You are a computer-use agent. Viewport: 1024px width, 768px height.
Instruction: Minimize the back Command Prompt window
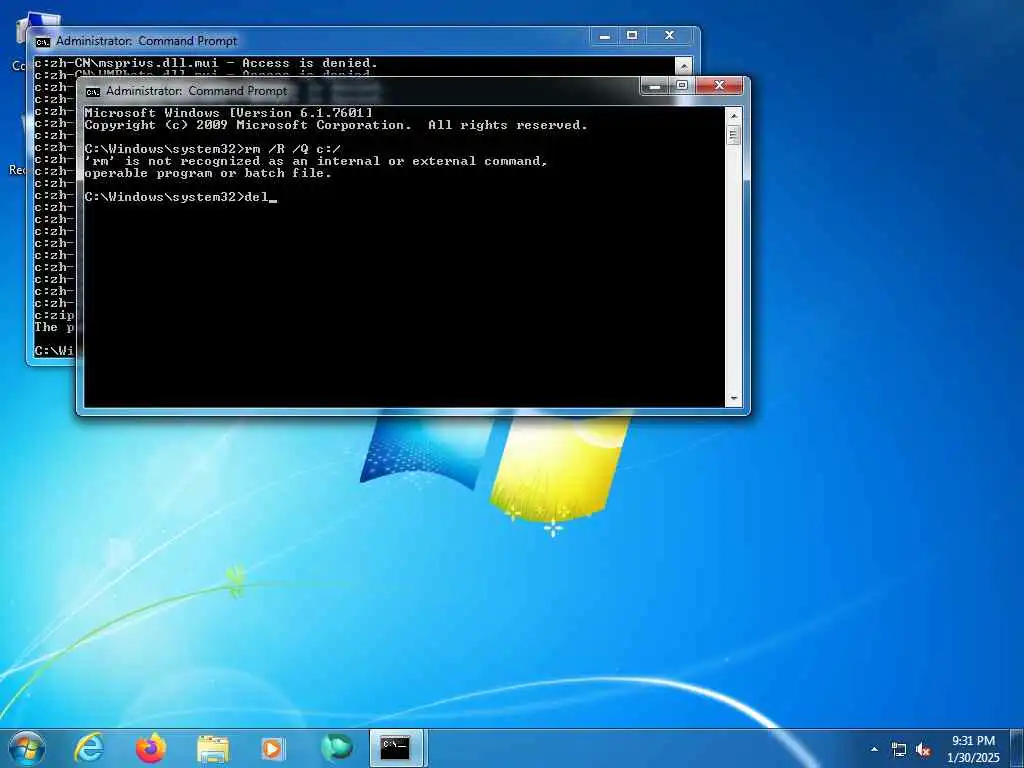[x=605, y=36]
